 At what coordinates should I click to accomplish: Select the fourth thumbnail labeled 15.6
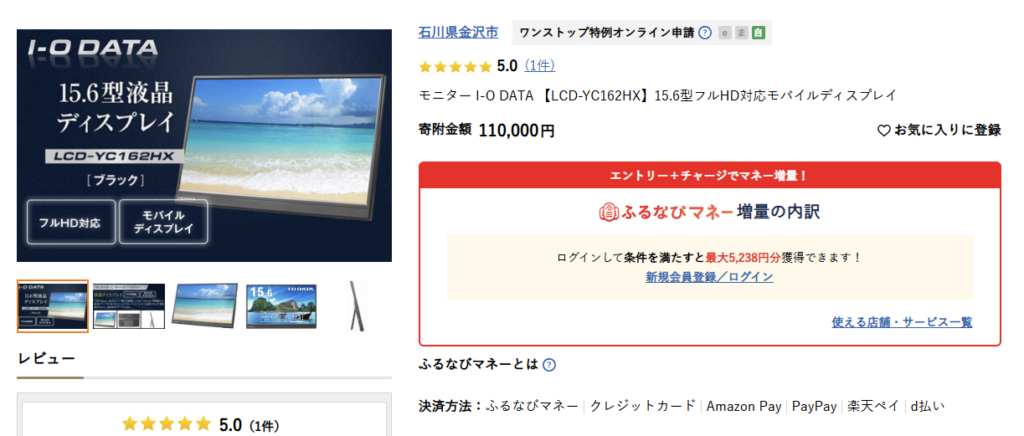(x=281, y=306)
